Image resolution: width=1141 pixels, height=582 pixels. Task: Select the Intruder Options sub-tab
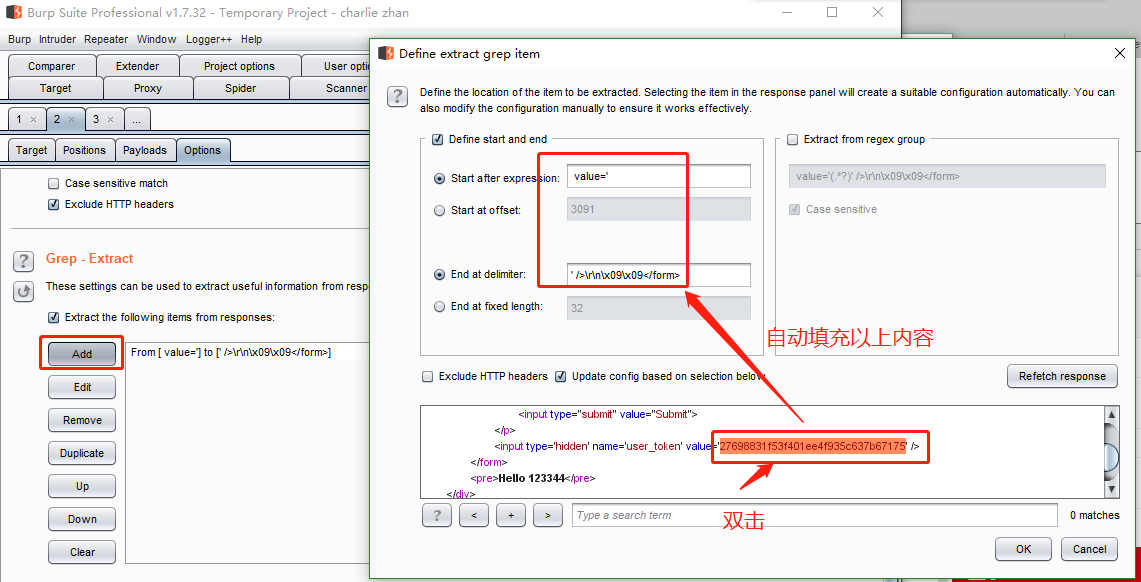click(202, 150)
